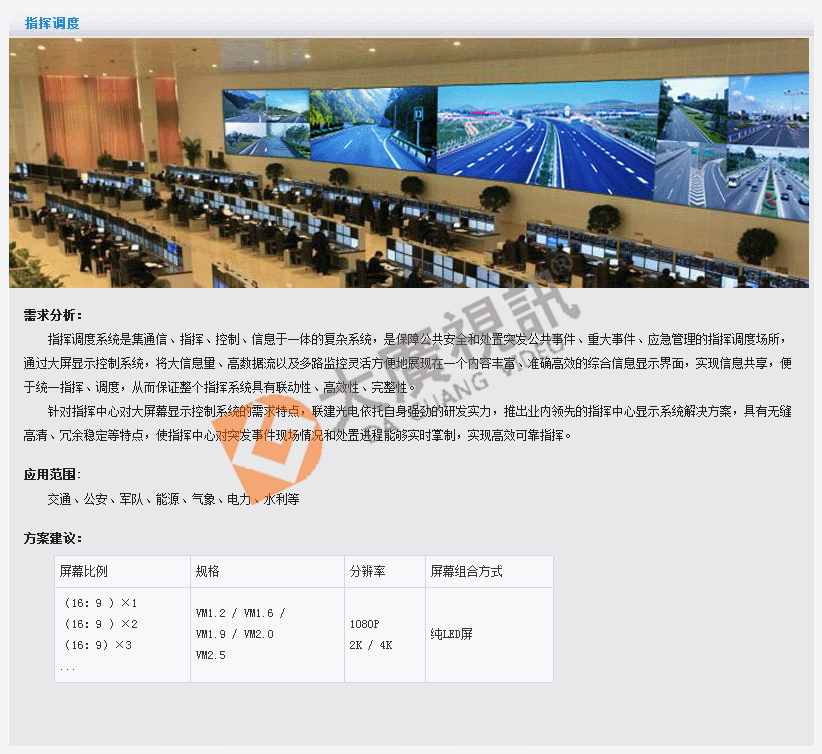Select the 方案建议 heading

(53, 539)
